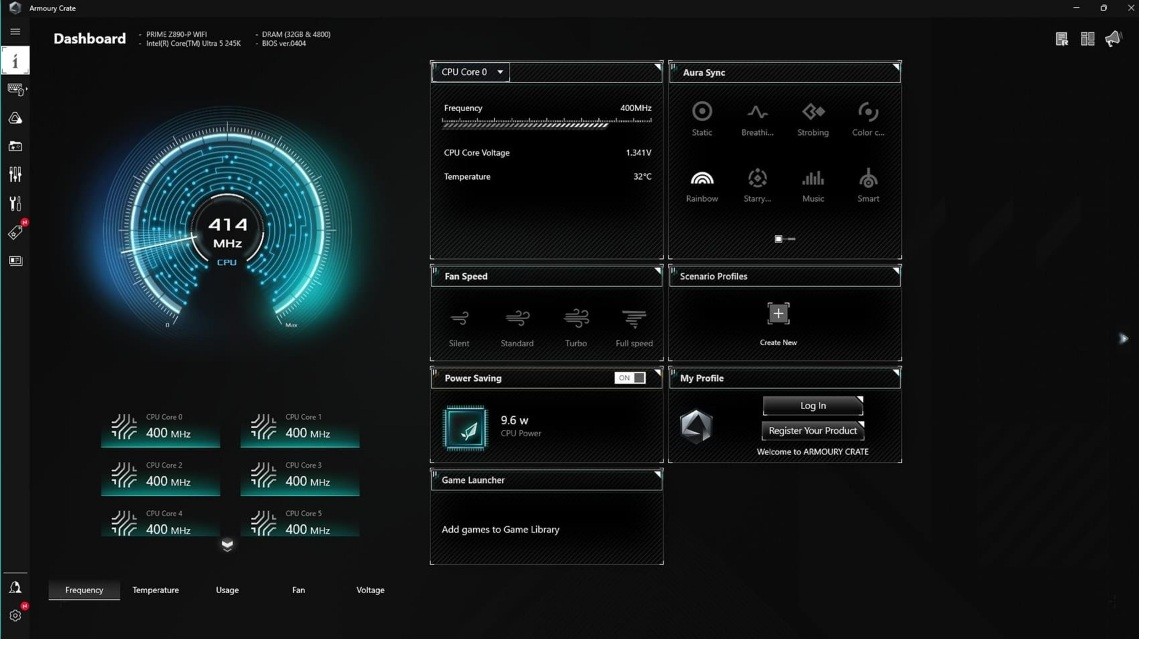Set fan speed to Full speed
The image size is (1152, 648).
634,328
